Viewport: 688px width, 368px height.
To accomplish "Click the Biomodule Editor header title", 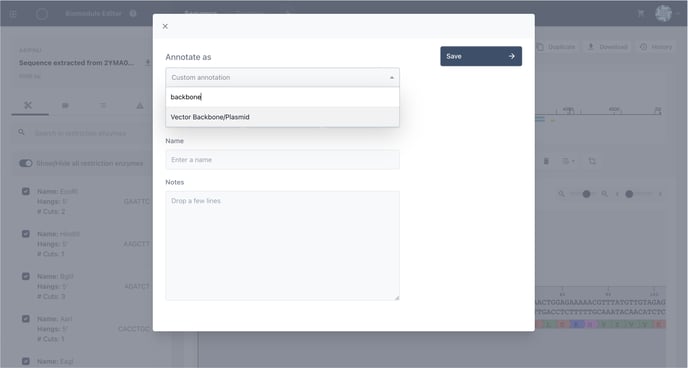I will coord(93,14).
